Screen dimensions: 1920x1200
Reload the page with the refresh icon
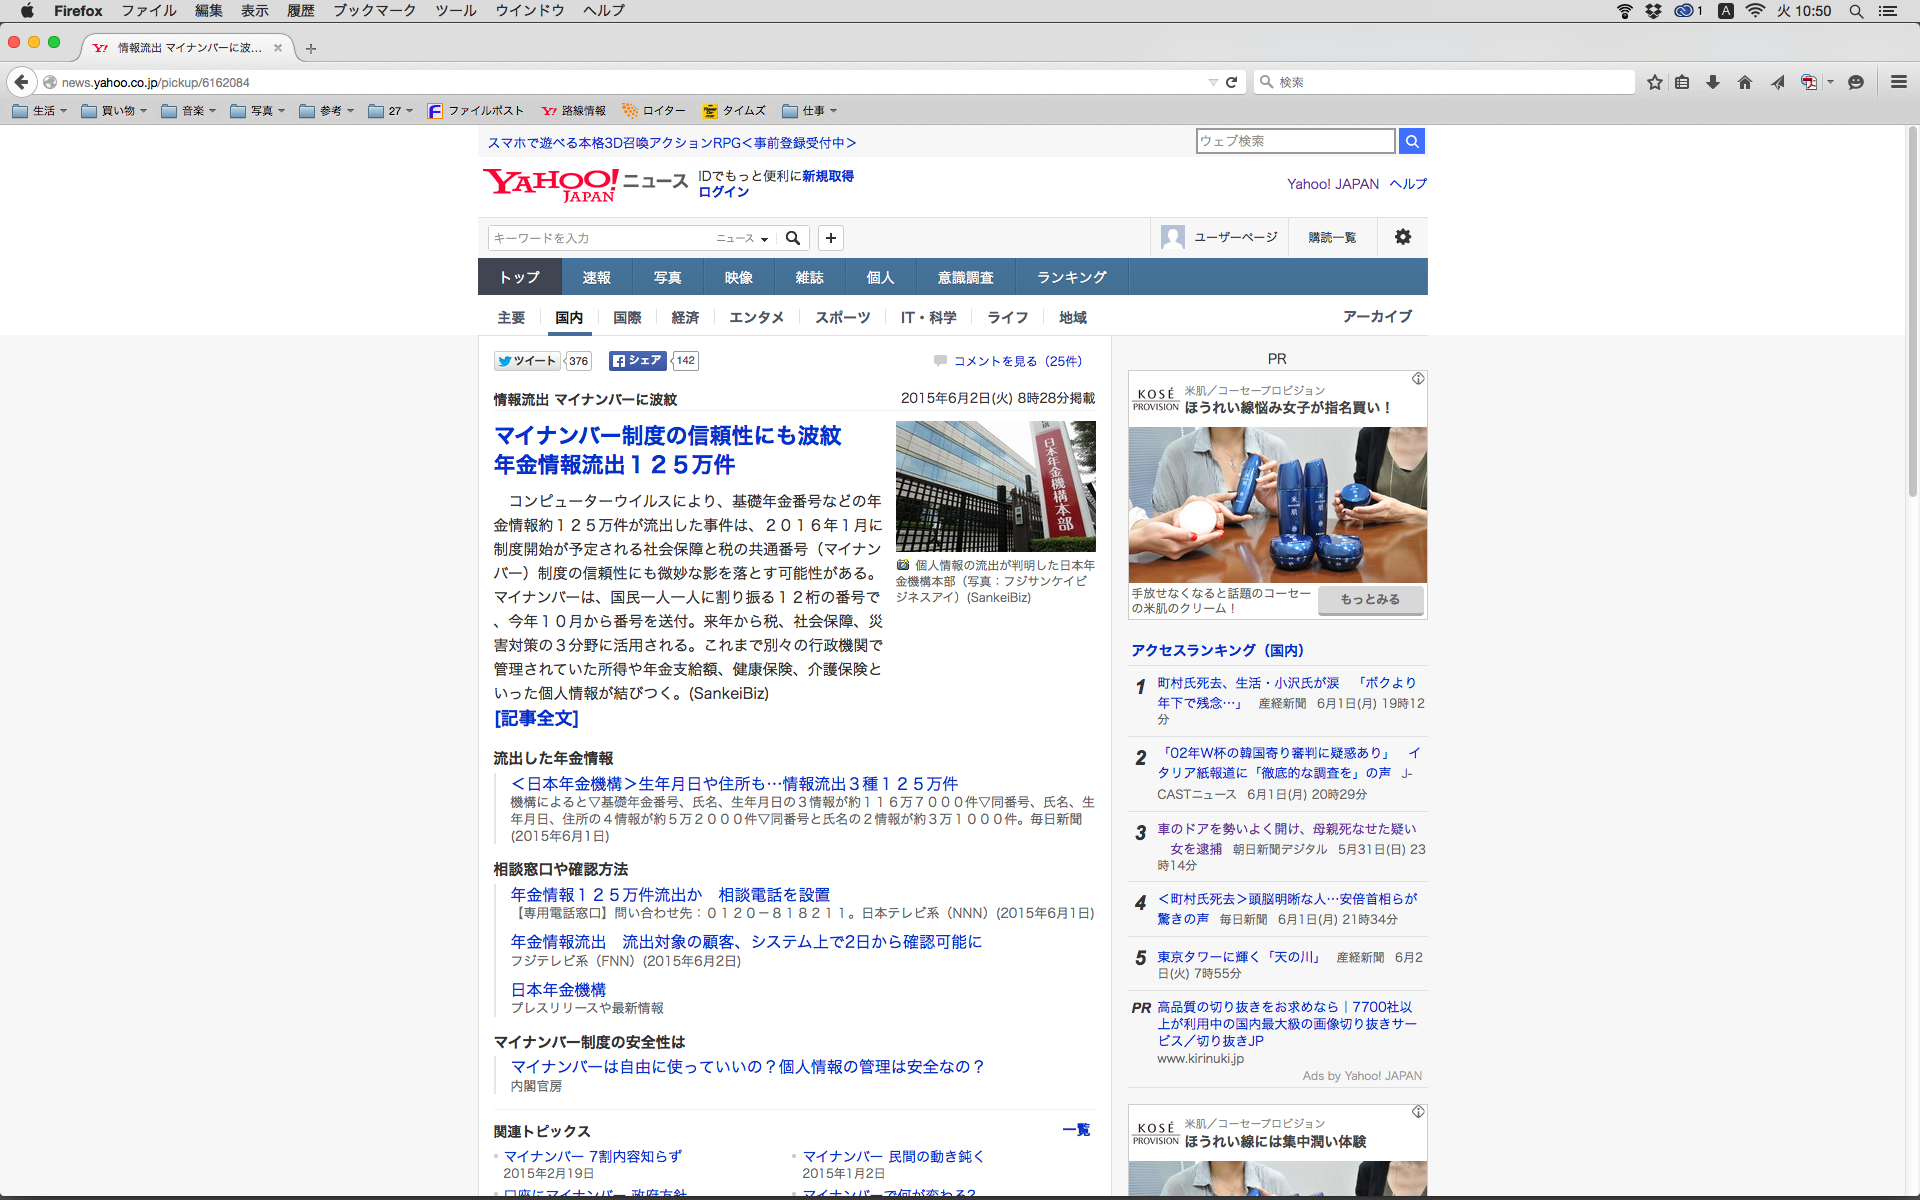pos(1232,82)
